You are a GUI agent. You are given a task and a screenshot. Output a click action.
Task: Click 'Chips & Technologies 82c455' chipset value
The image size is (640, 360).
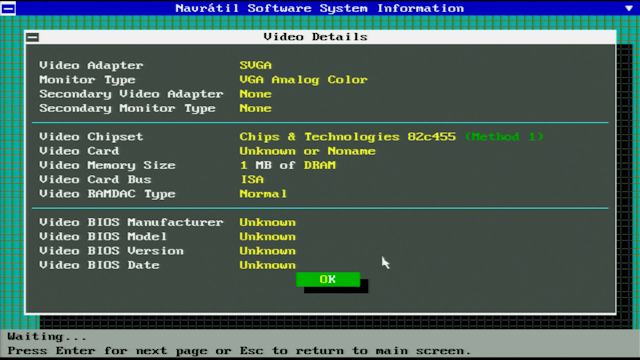(x=347, y=137)
